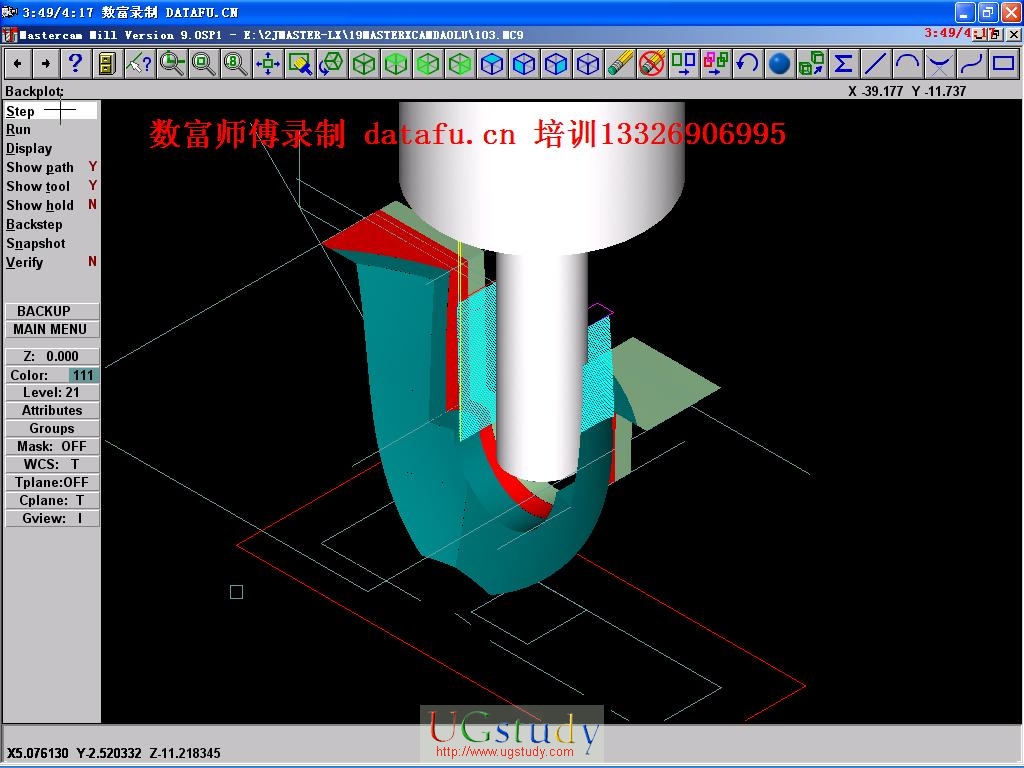Open Groups button
This screenshot has width=1024, height=768.
[52, 428]
